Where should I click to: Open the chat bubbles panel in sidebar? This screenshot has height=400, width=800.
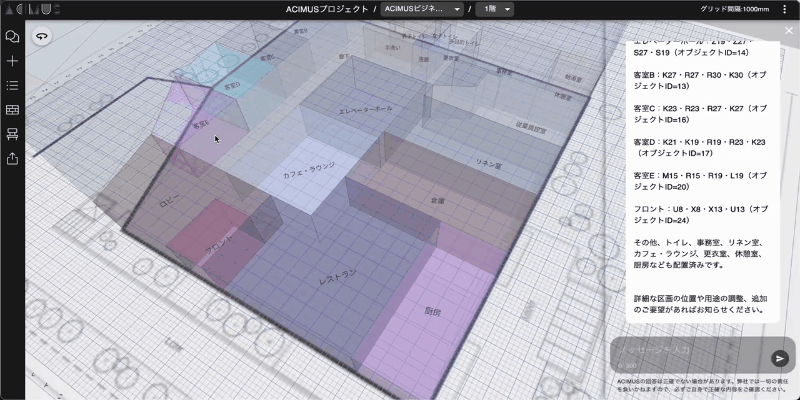point(13,37)
